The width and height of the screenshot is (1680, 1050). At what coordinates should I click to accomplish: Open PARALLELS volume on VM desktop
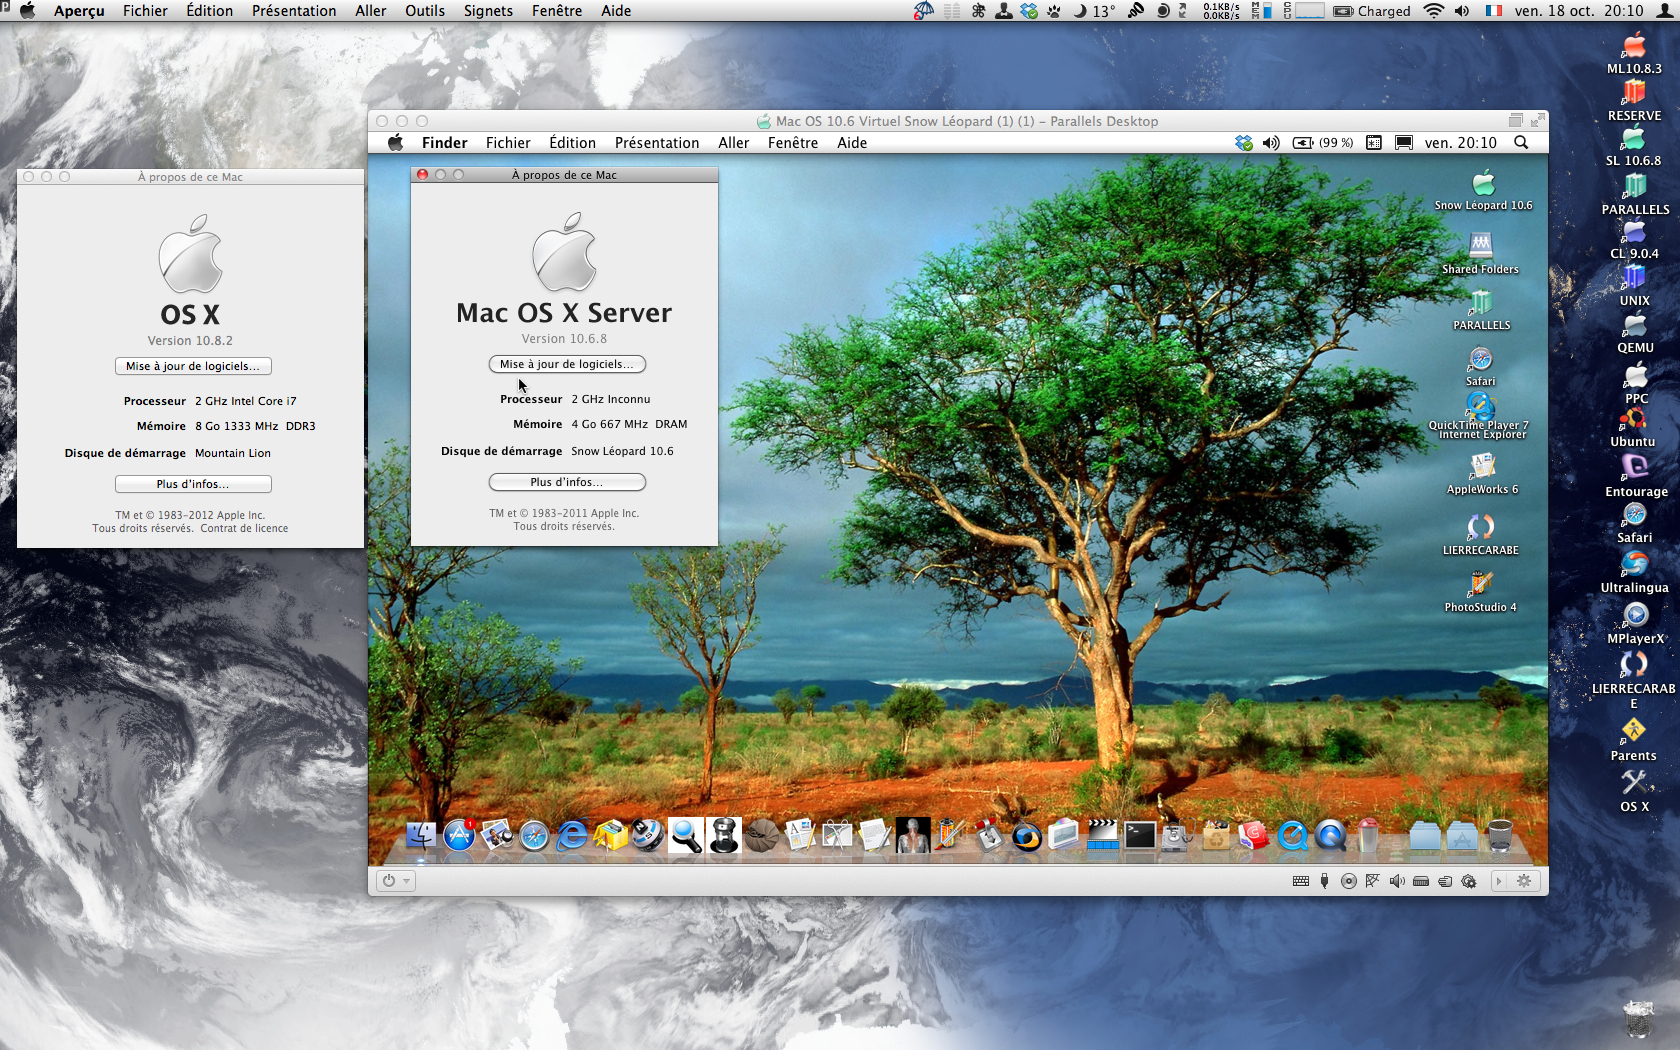point(1482,310)
